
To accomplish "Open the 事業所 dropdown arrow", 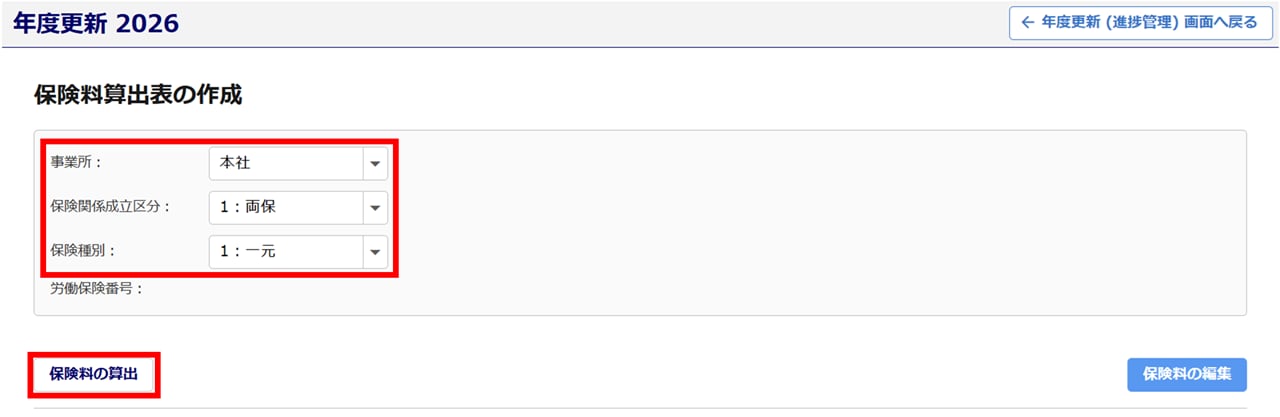I will click(x=375, y=163).
